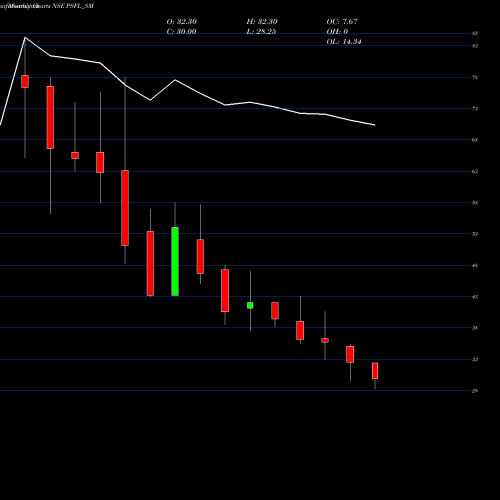Click the 28 price axis label
The width and height of the screenshot is (500, 500).
[475, 391]
